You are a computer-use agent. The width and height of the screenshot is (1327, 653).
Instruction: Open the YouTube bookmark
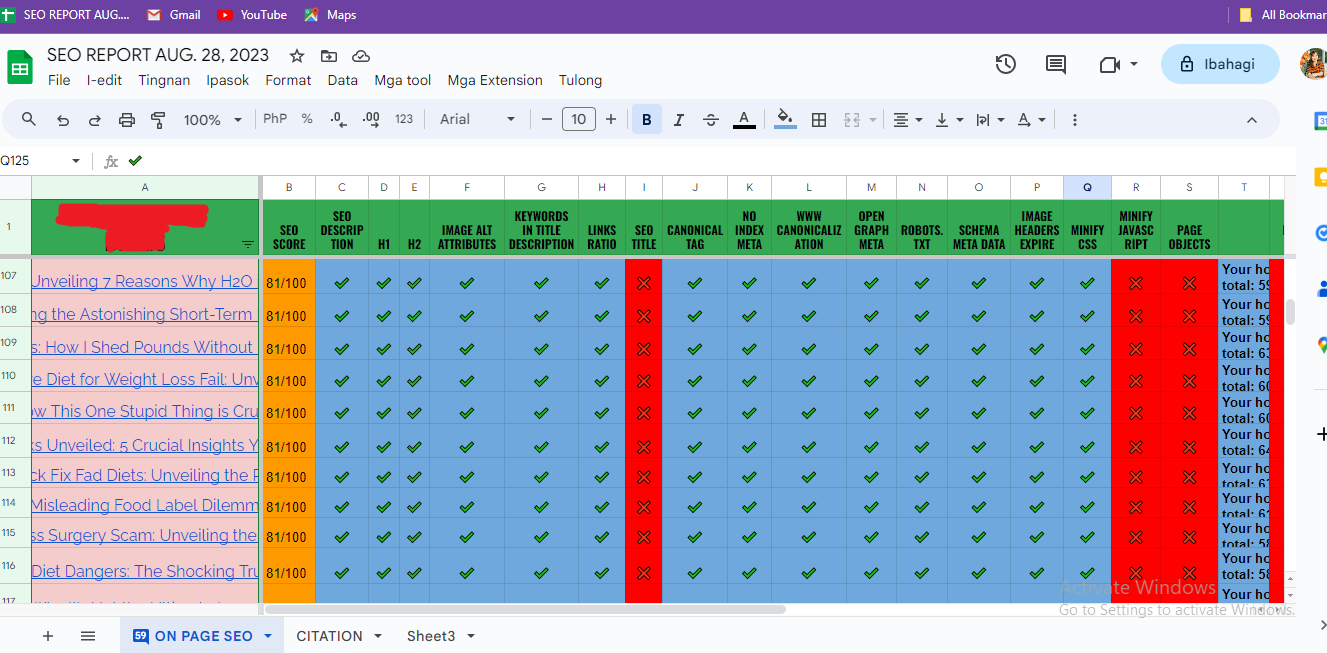[x=252, y=15]
